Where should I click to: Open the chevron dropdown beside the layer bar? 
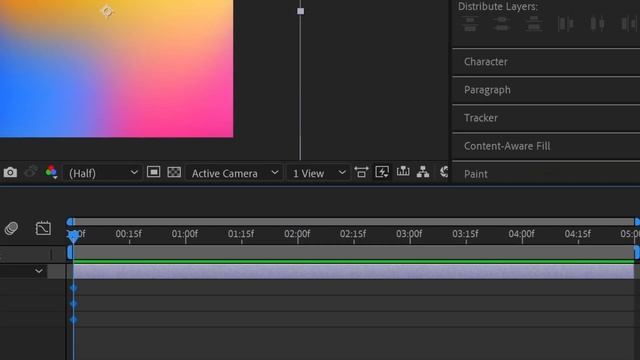pos(39,271)
